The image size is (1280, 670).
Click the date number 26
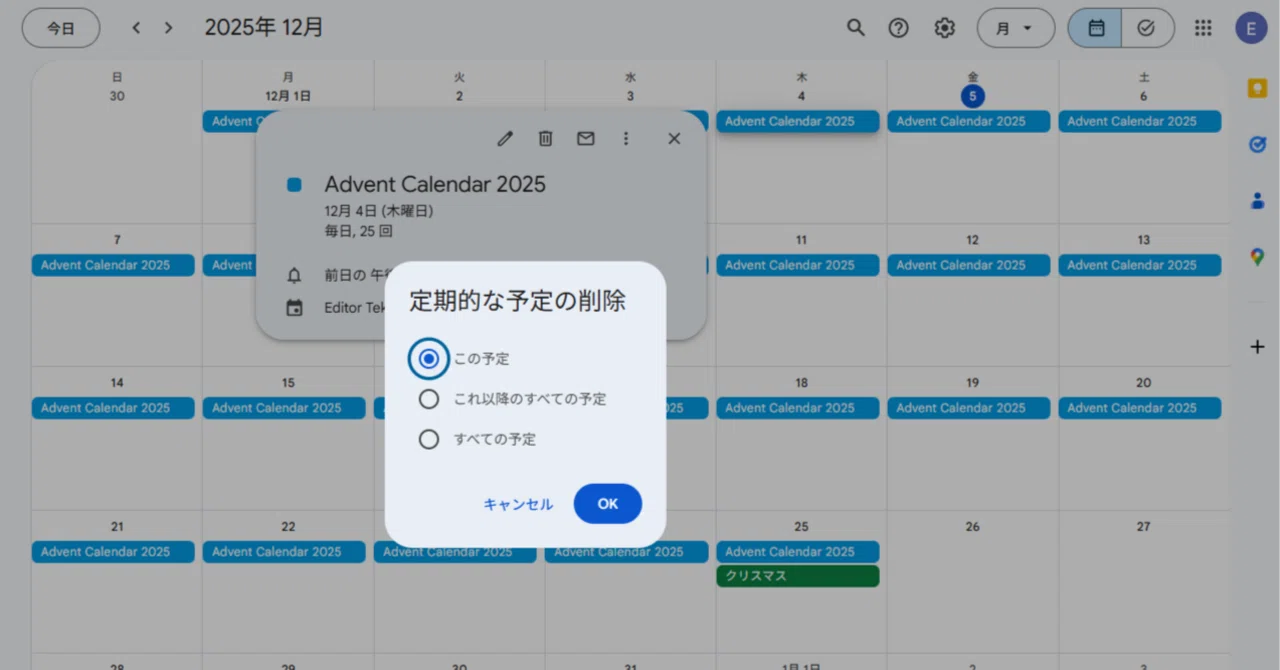click(x=973, y=527)
